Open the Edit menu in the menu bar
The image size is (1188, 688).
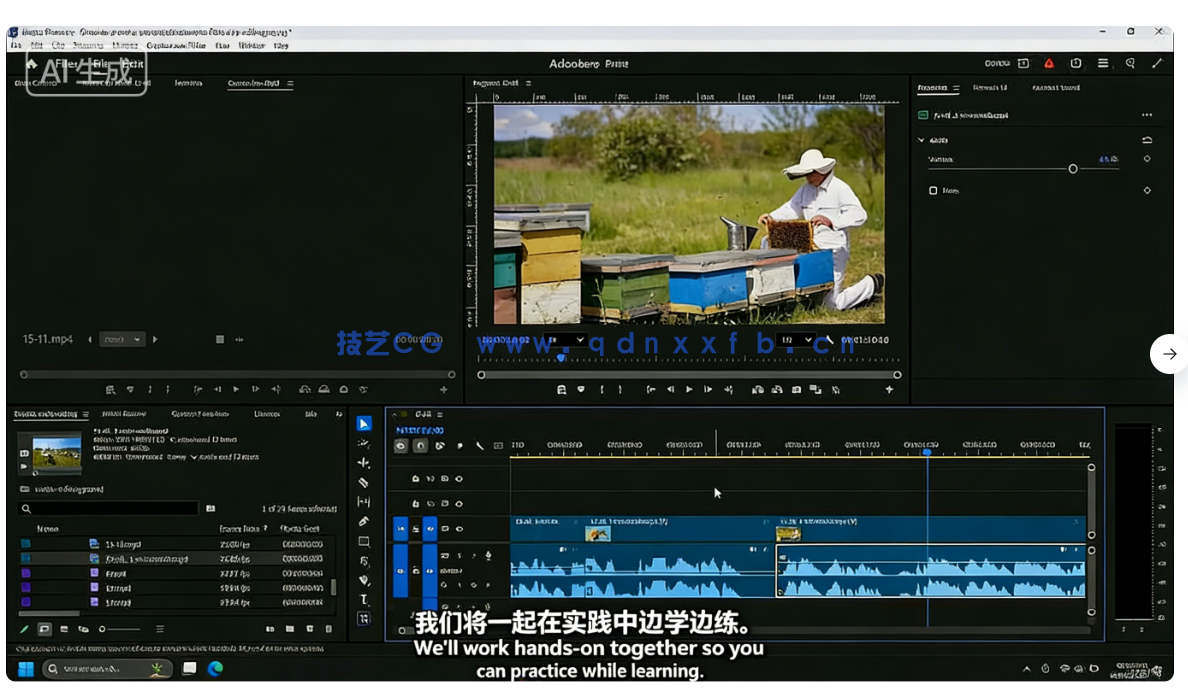(x=32, y=44)
